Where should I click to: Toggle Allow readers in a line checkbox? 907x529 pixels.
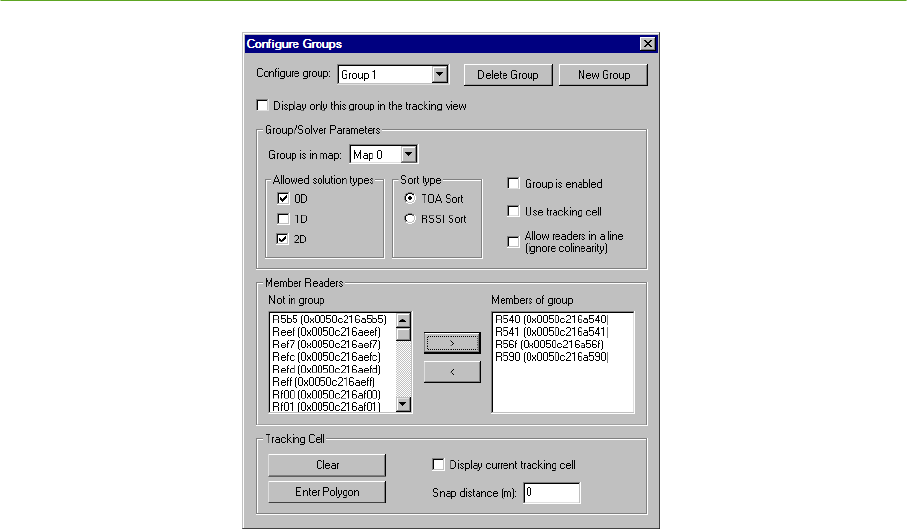(x=513, y=242)
